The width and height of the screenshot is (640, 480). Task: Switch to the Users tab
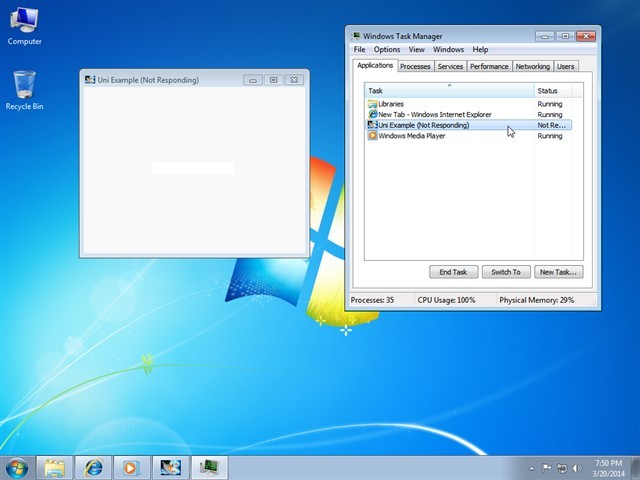(x=565, y=66)
